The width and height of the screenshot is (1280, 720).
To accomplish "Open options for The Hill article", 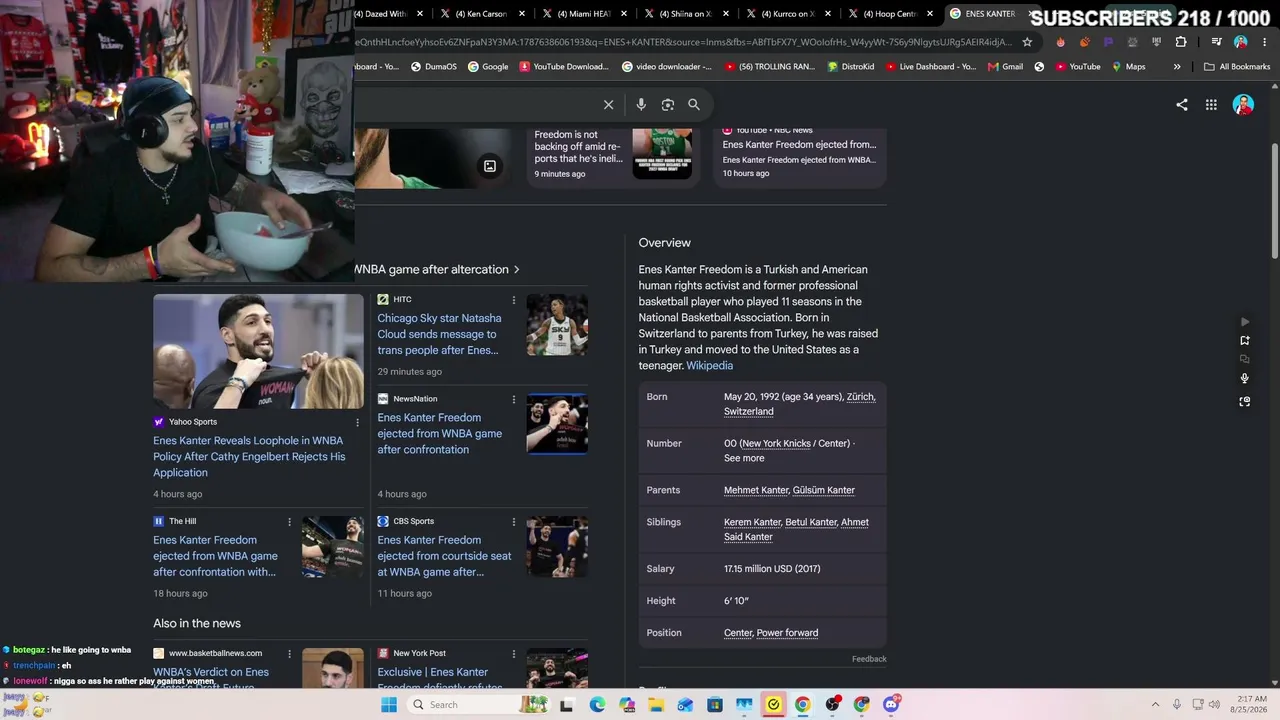I will pyautogui.click(x=290, y=522).
